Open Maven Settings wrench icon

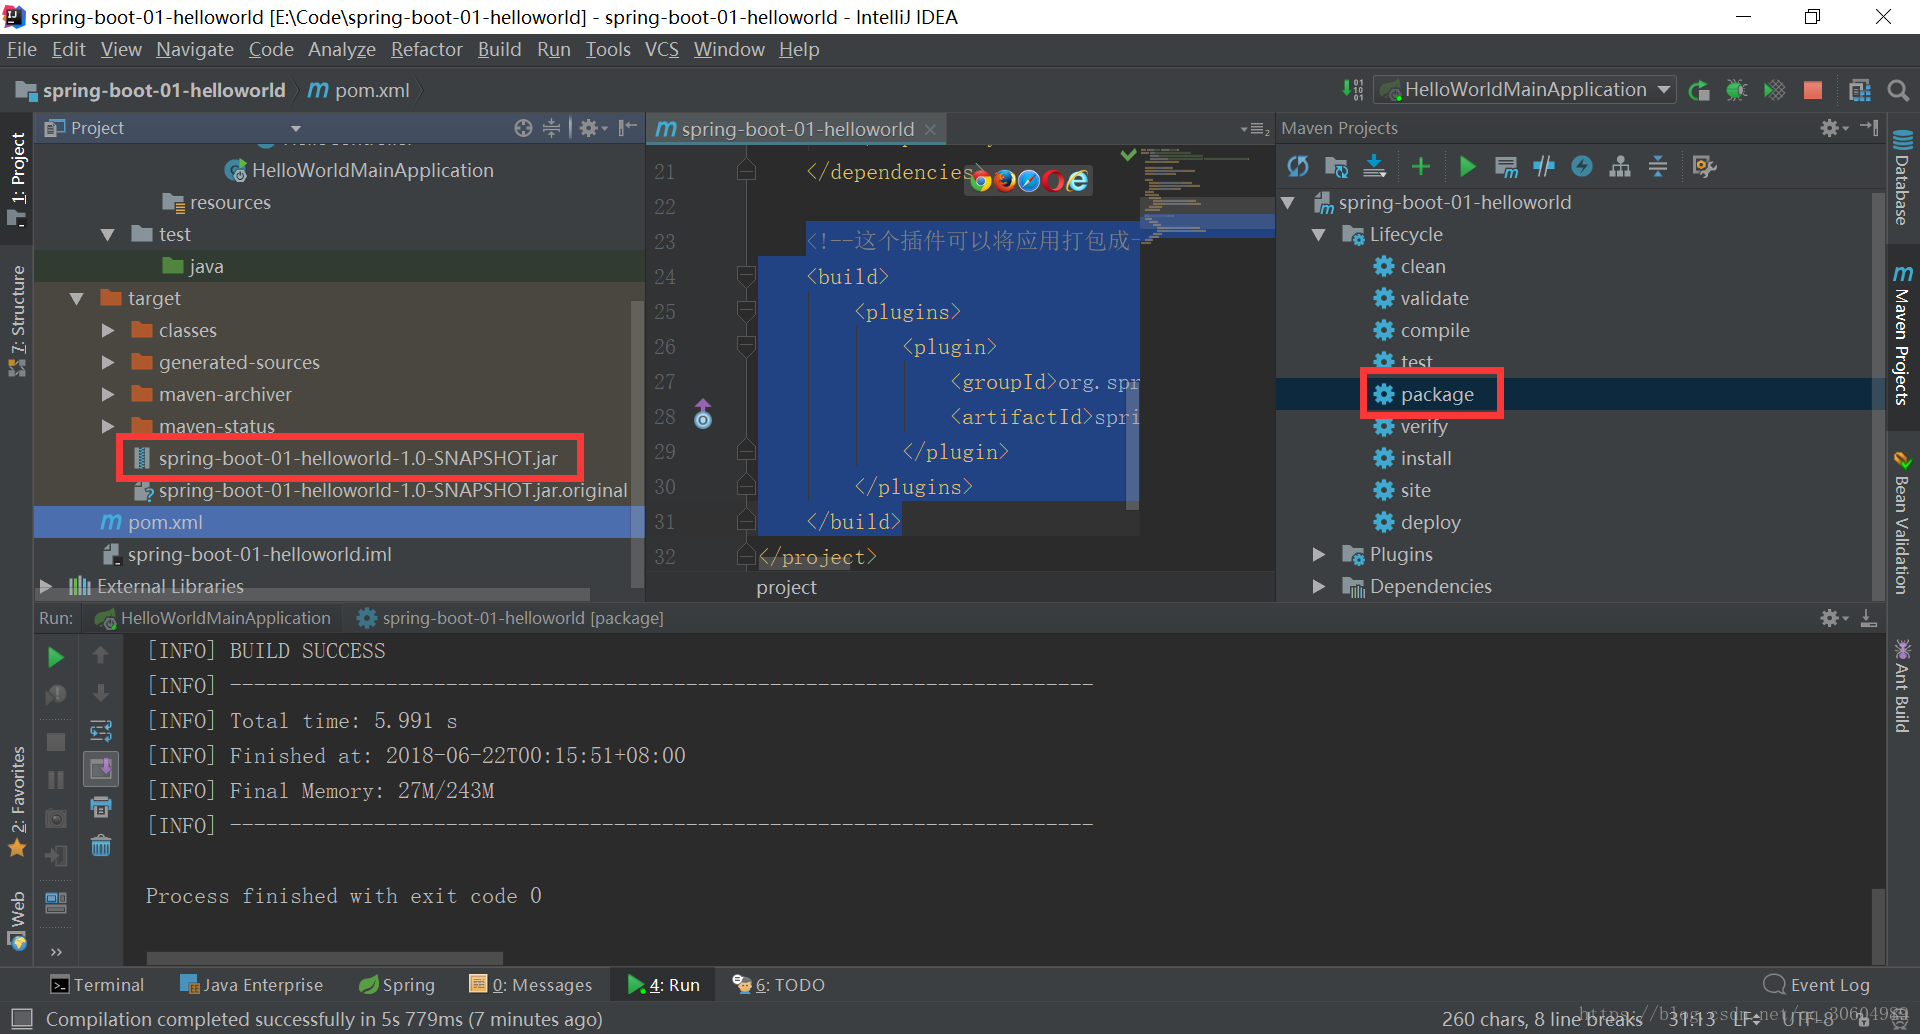click(x=1704, y=166)
